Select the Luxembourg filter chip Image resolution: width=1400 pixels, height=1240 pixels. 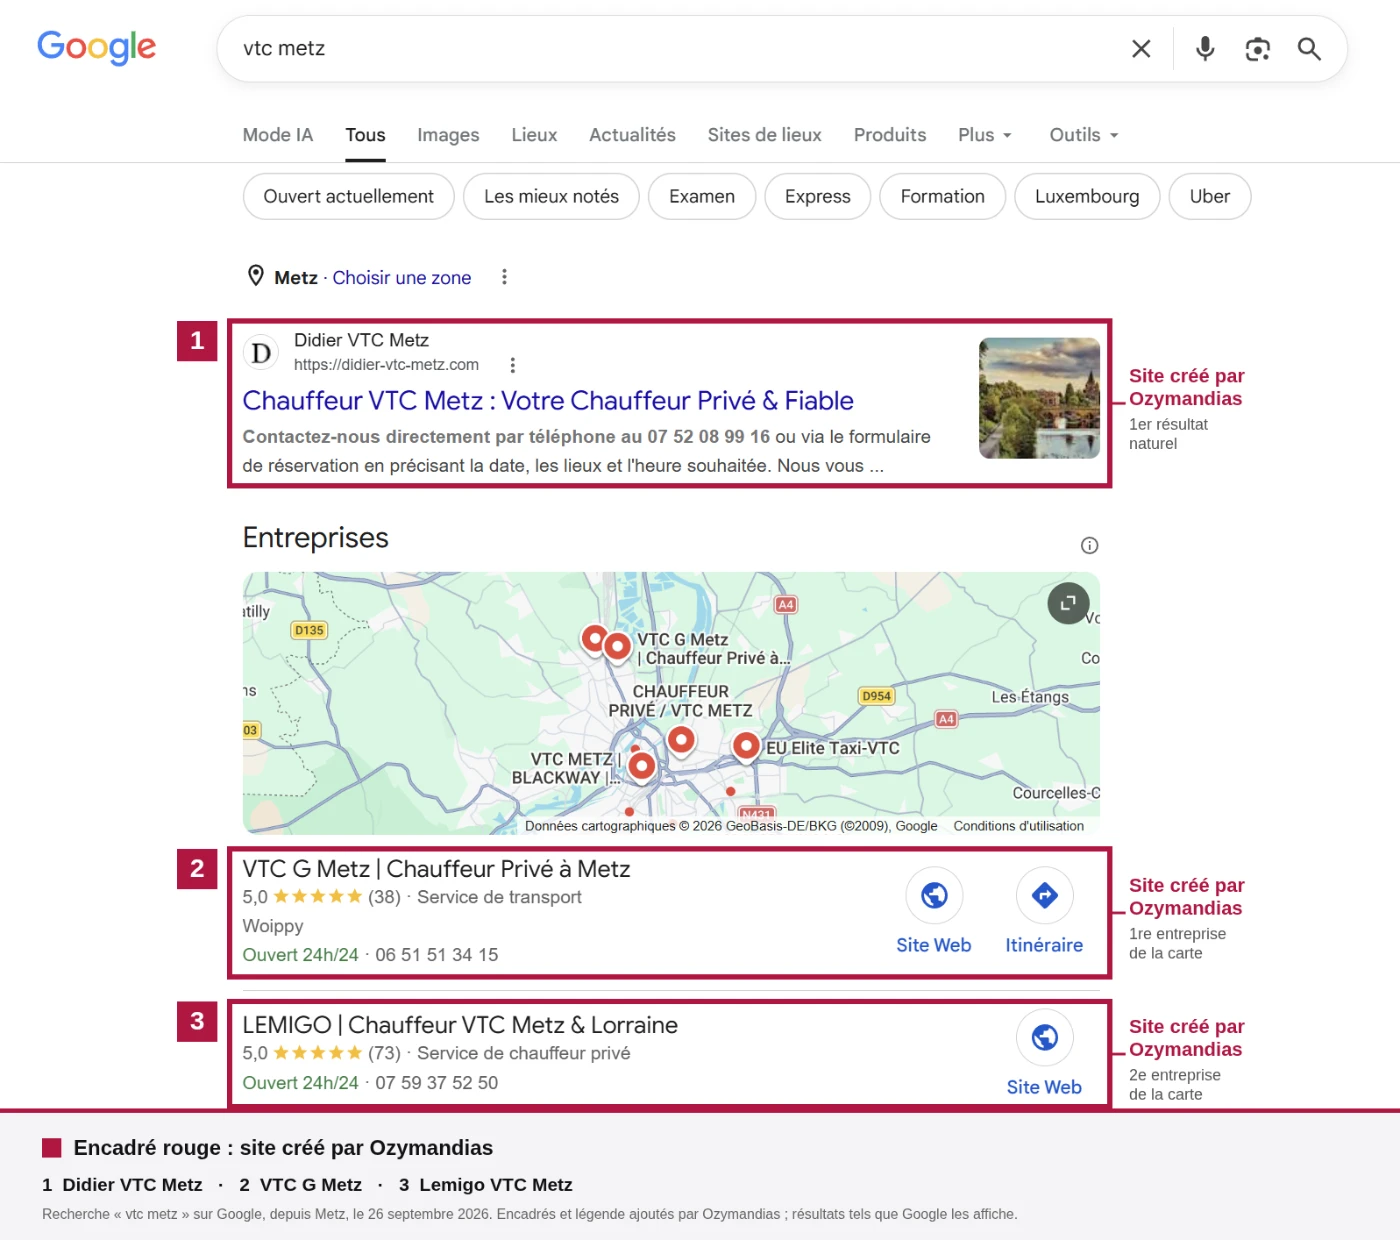pos(1087,197)
